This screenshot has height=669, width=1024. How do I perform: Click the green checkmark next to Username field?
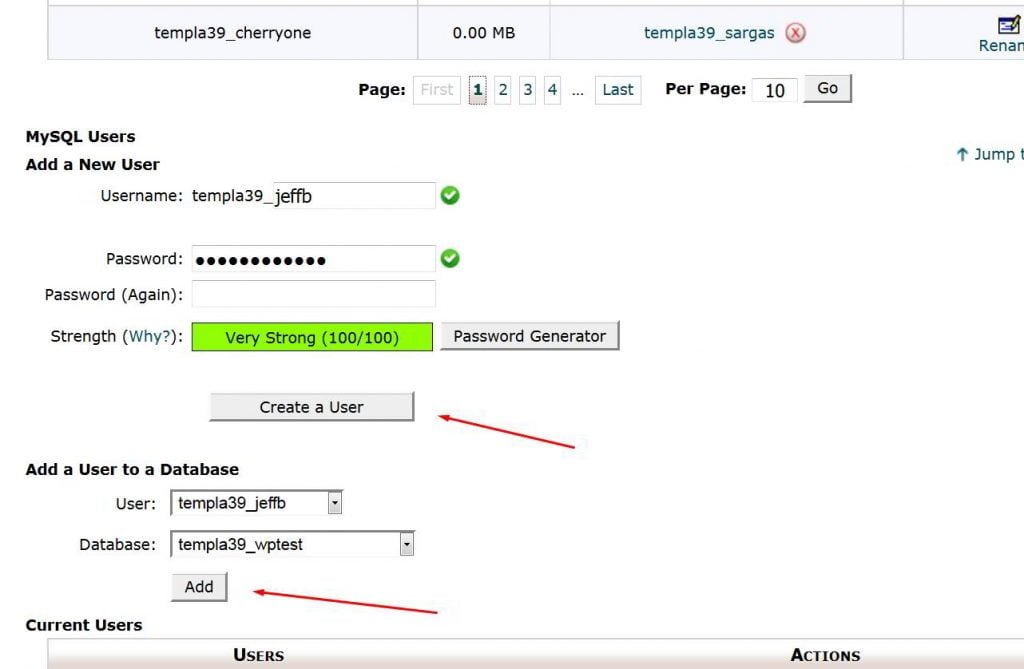pyautogui.click(x=450, y=196)
